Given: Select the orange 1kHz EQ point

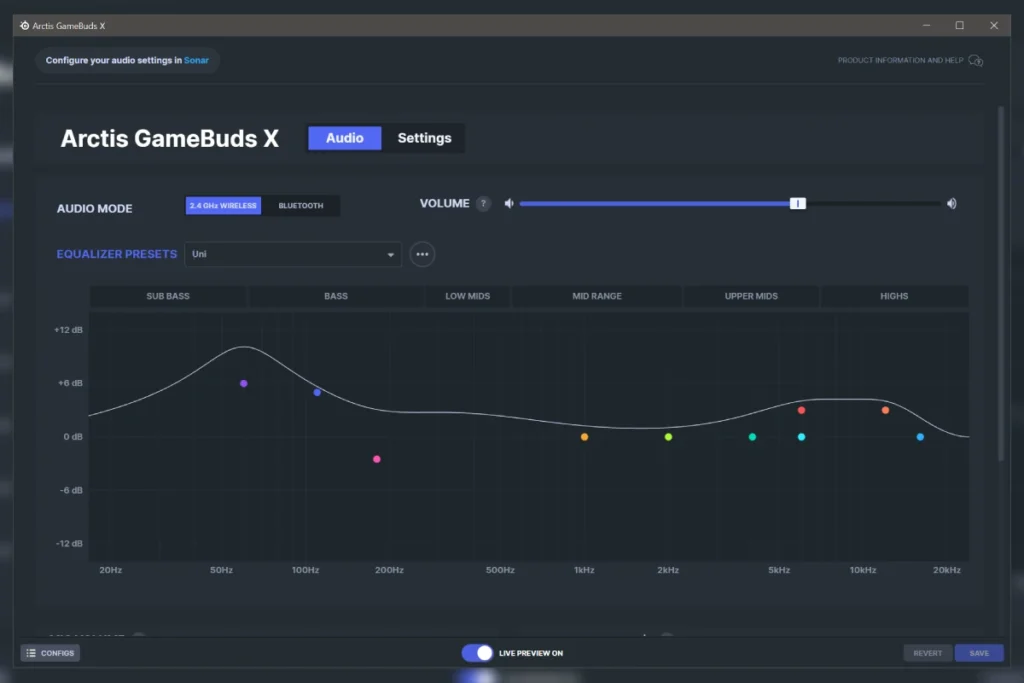Looking at the screenshot, I should [584, 437].
